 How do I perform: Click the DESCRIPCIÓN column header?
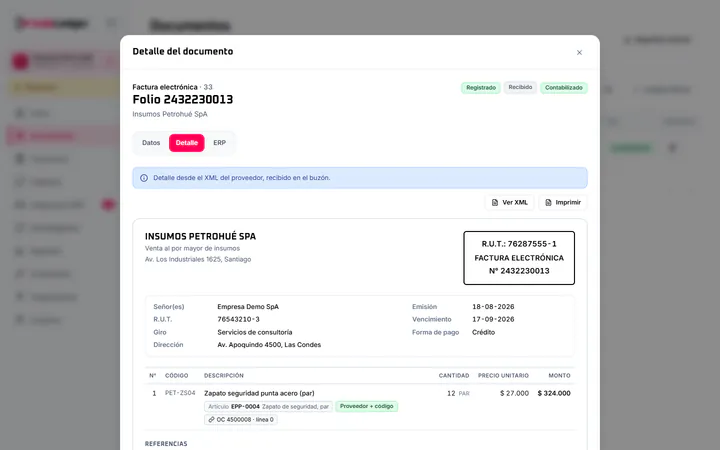224,376
